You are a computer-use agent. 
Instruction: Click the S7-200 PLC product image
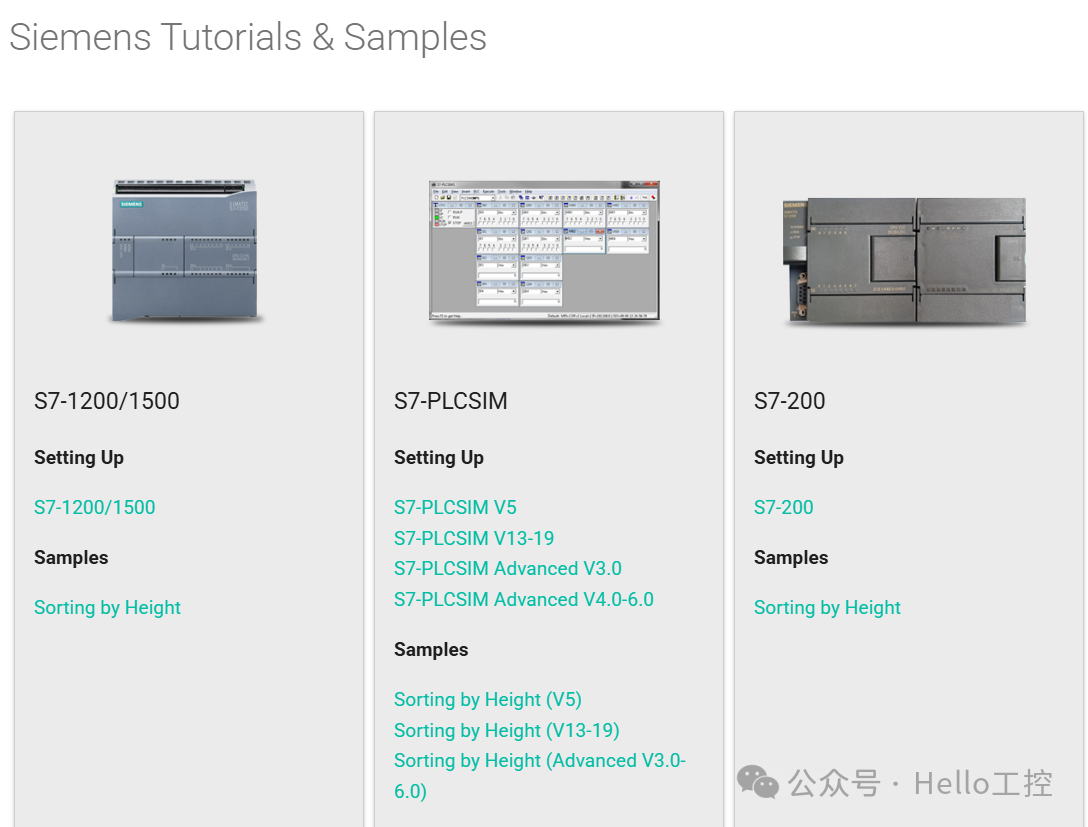click(904, 261)
